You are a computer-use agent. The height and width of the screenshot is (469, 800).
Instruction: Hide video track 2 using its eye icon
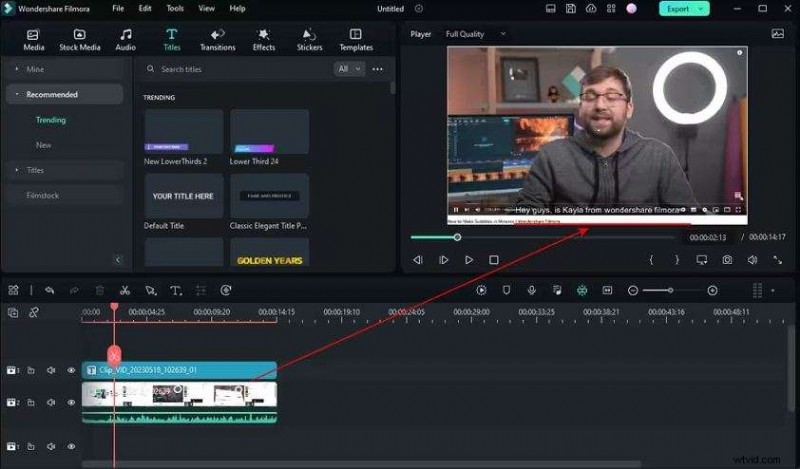71,402
